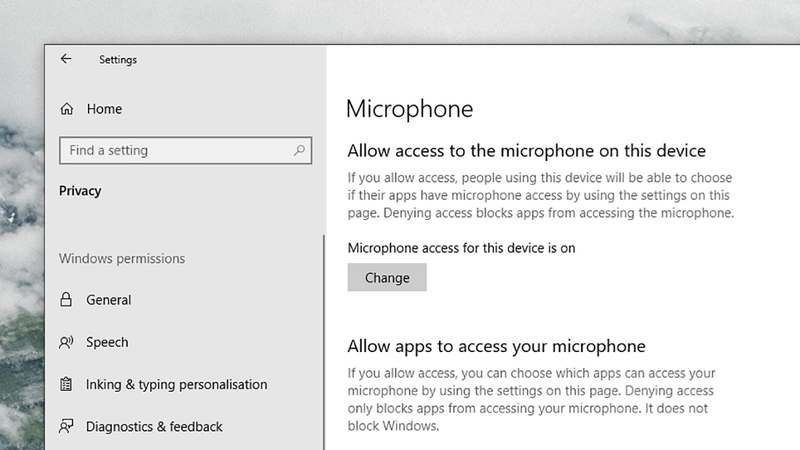Click 'Allow access to the microphone on this device'

[x=527, y=151]
